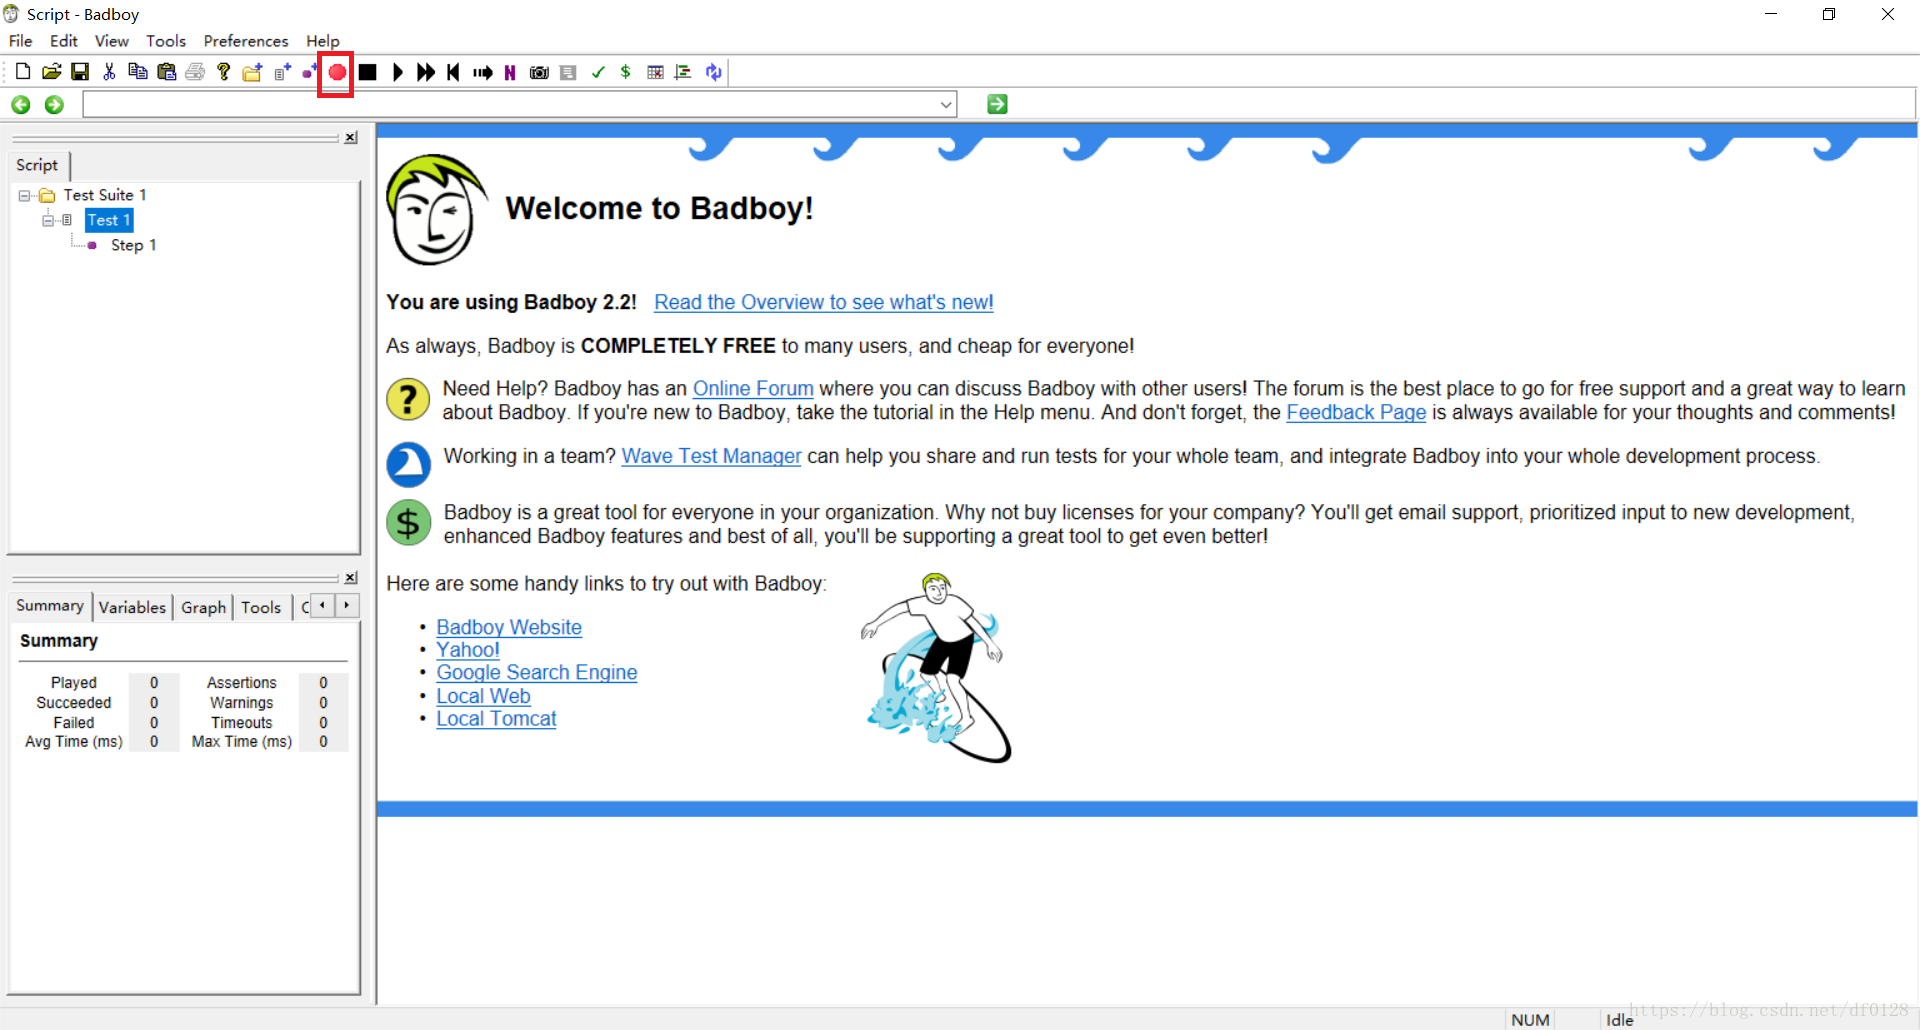The width and height of the screenshot is (1920, 1030).
Task: Add a new Test with the document-plus icon
Action: tap(282, 72)
